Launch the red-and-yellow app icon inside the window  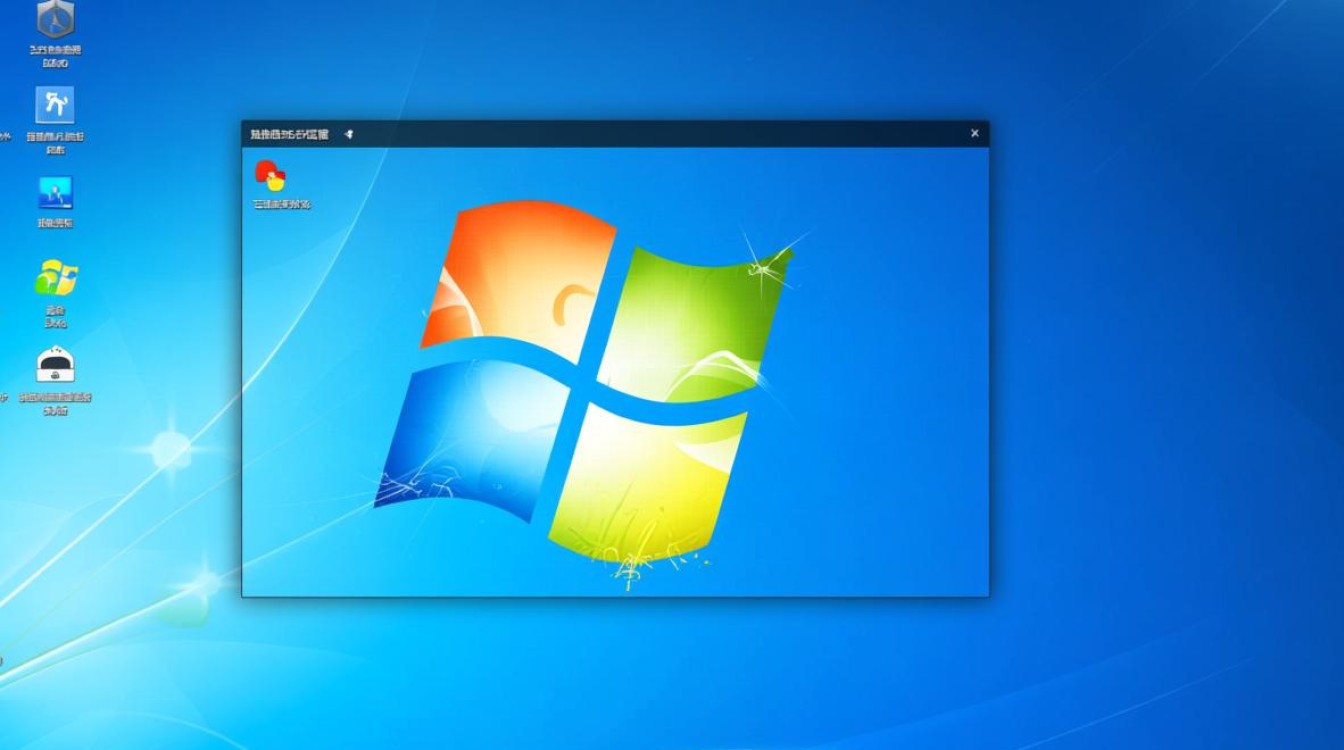coord(270,178)
